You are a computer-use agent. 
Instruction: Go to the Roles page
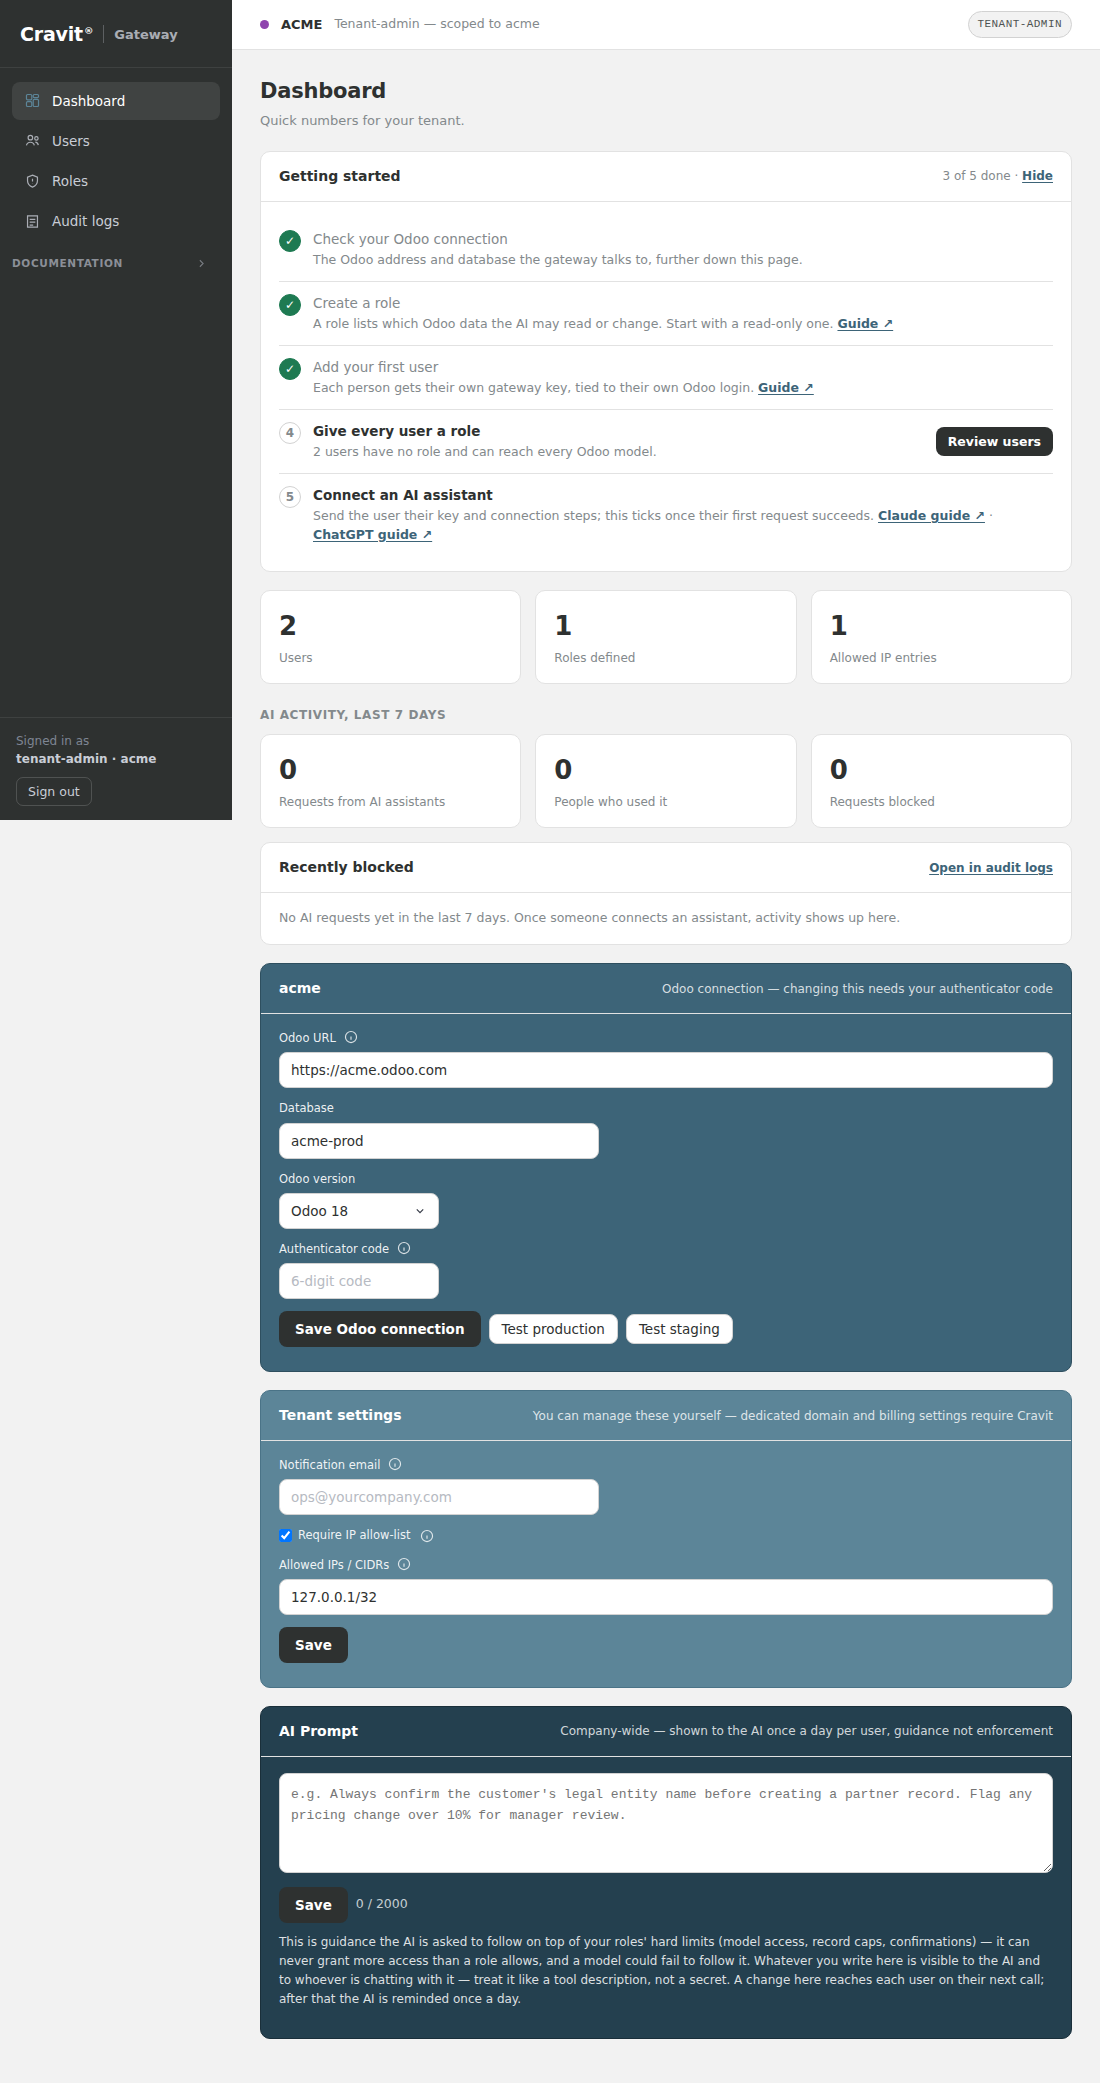pos(116,181)
